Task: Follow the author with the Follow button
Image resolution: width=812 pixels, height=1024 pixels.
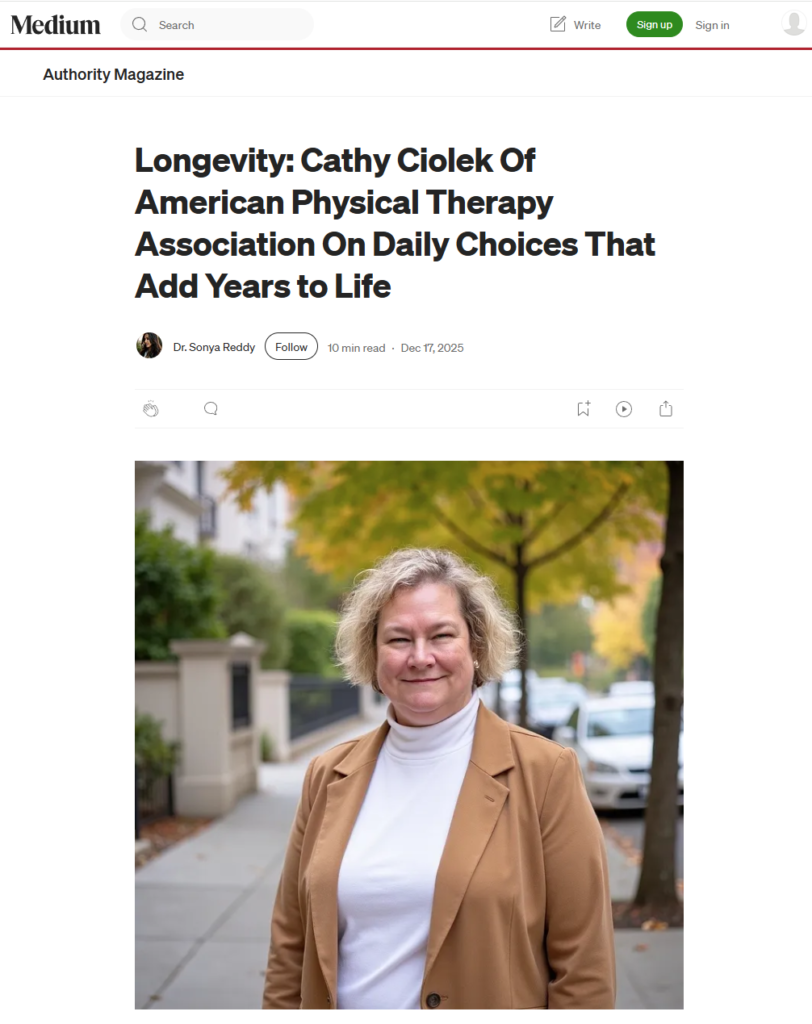Action: [x=291, y=347]
